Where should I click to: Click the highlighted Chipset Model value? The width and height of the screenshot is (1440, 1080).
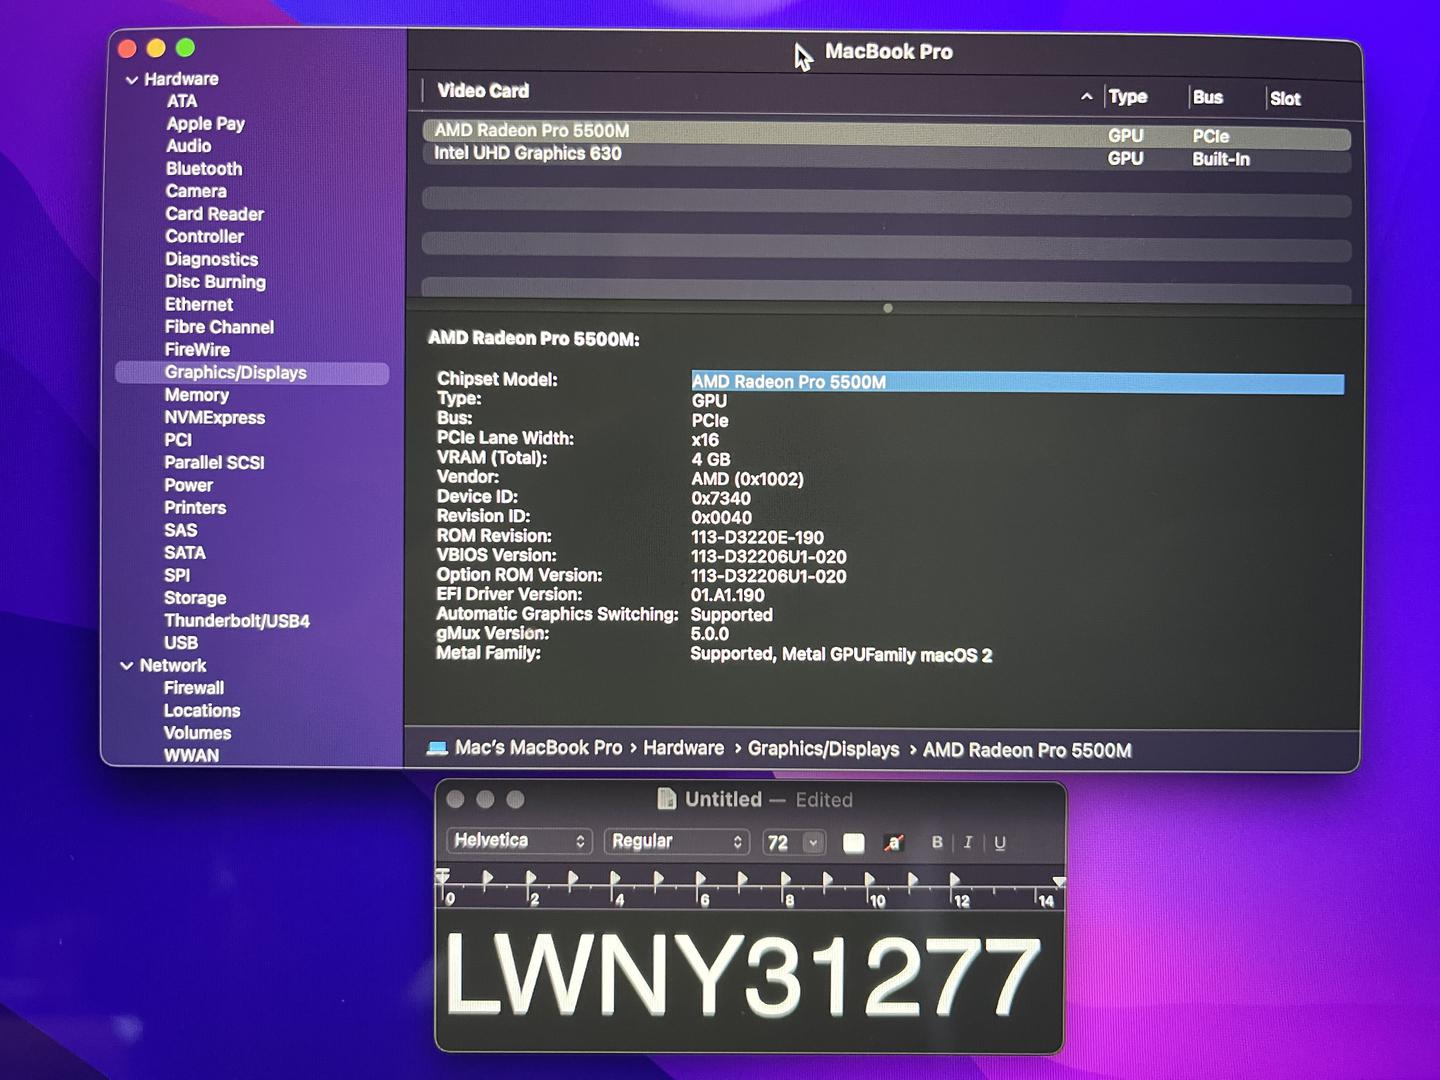pyautogui.click(x=1017, y=383)
